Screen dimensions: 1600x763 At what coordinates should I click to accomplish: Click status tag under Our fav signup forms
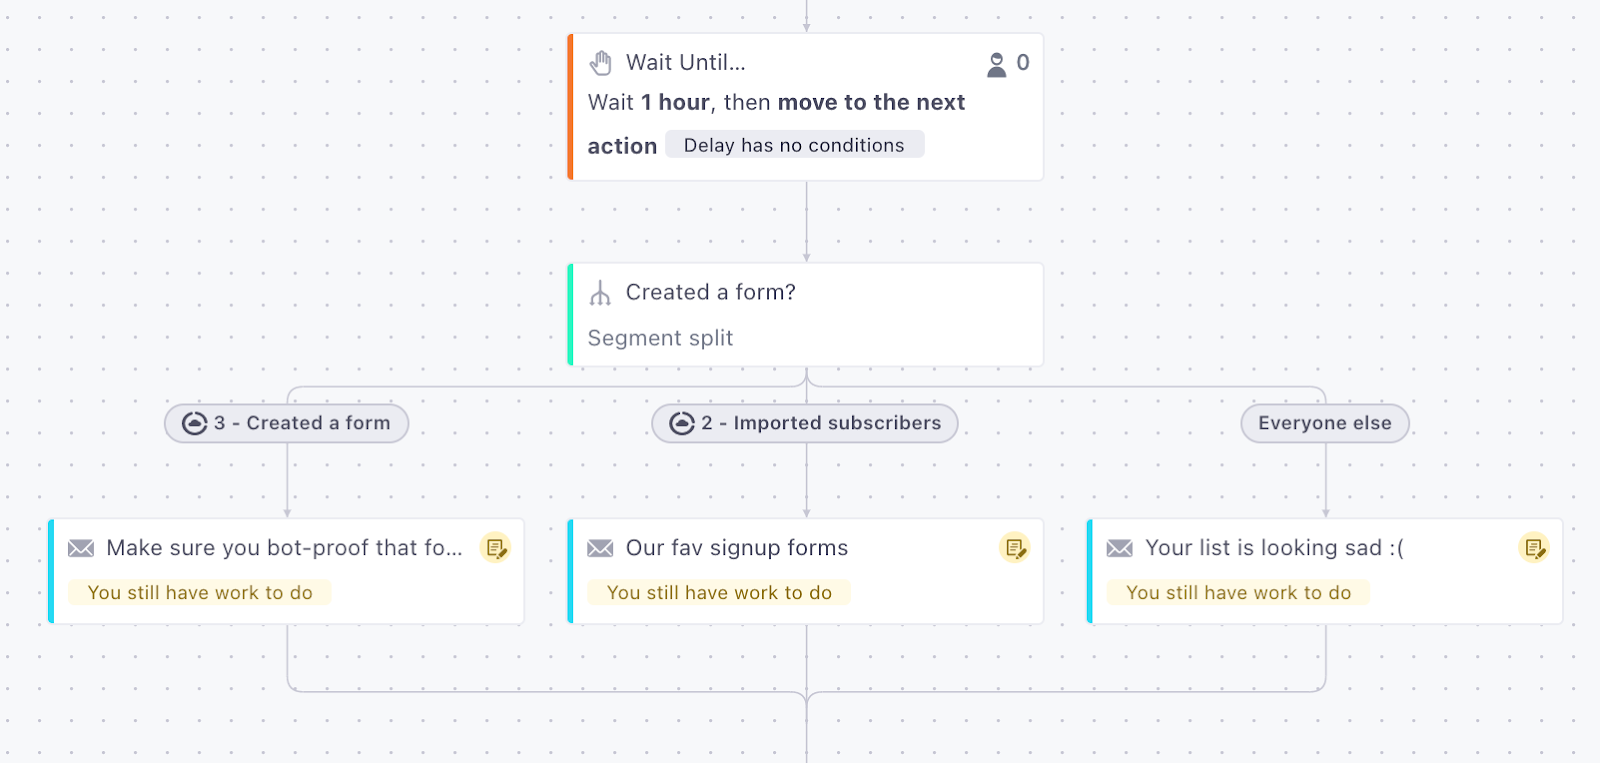tap(719, 593)
